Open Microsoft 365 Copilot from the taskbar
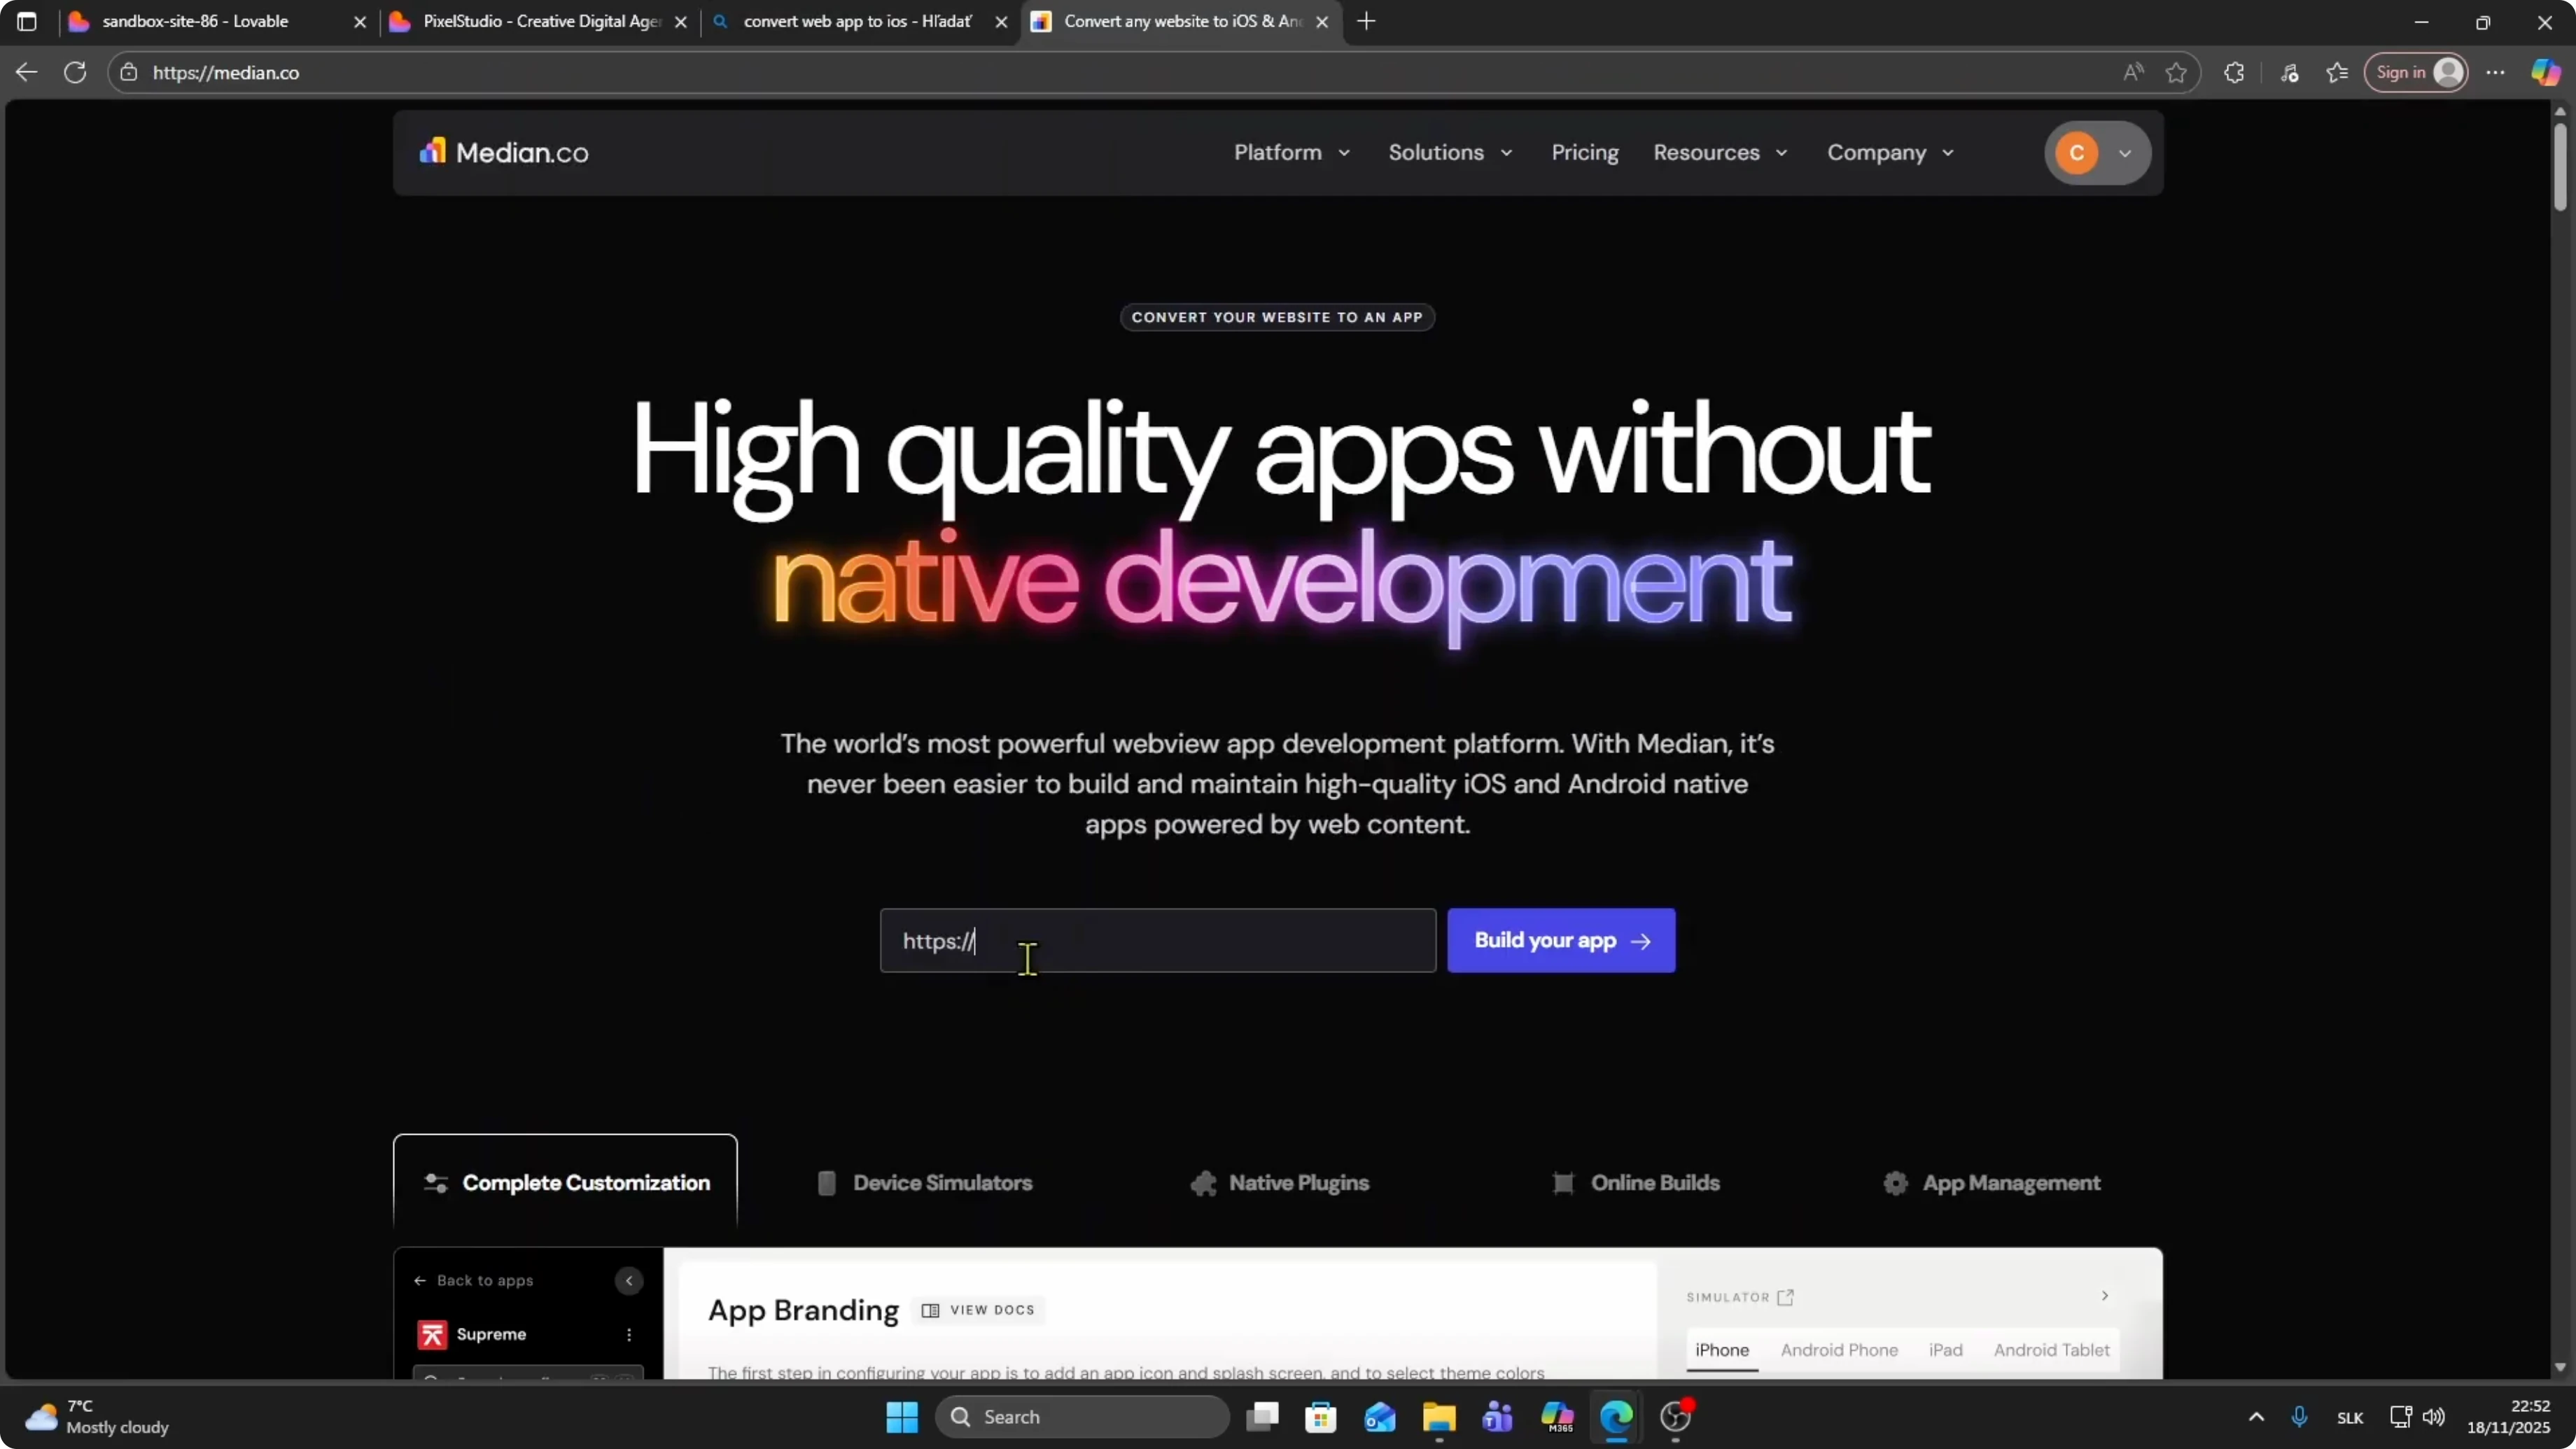2576x1449 pixels. 1557,1416
